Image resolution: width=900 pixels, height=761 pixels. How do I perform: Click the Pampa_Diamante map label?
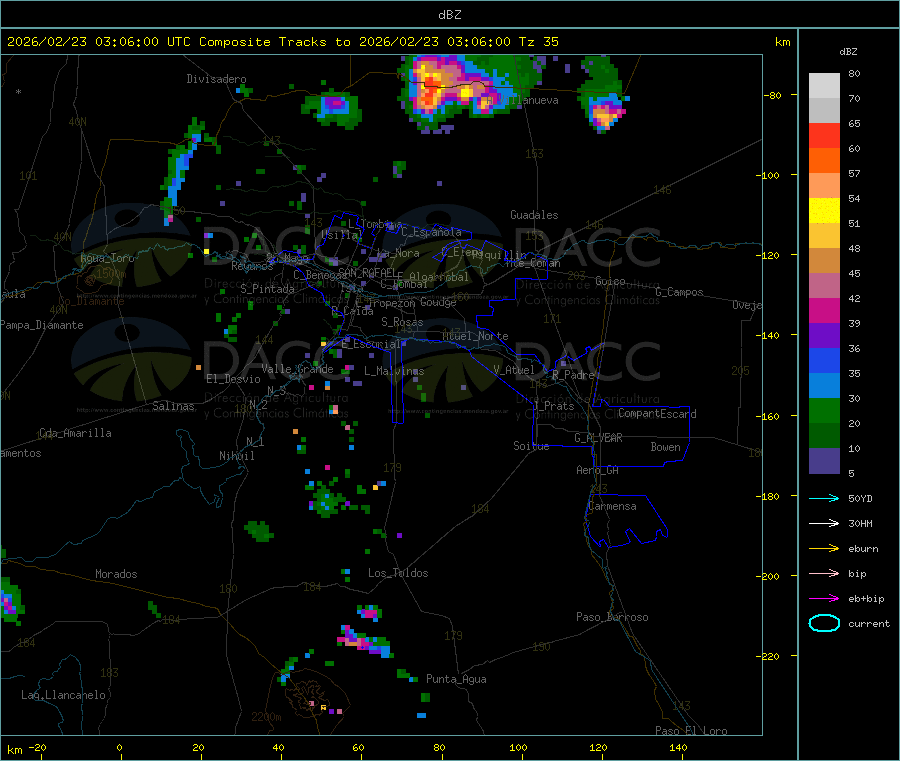click(42, 325)
